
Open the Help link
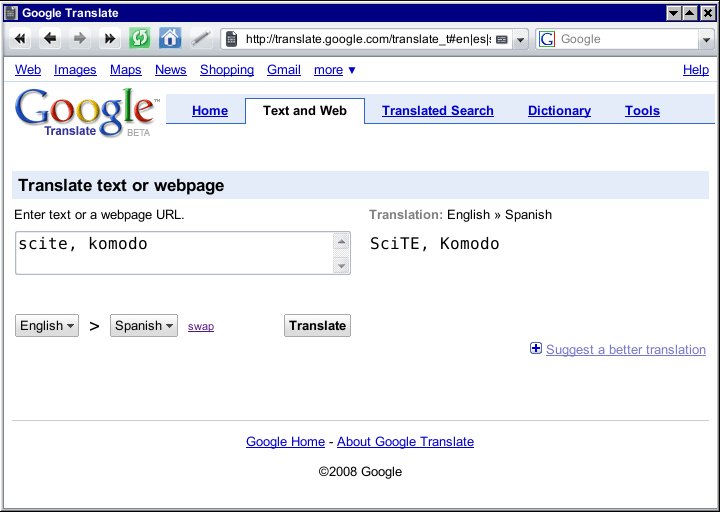[696, 70]
